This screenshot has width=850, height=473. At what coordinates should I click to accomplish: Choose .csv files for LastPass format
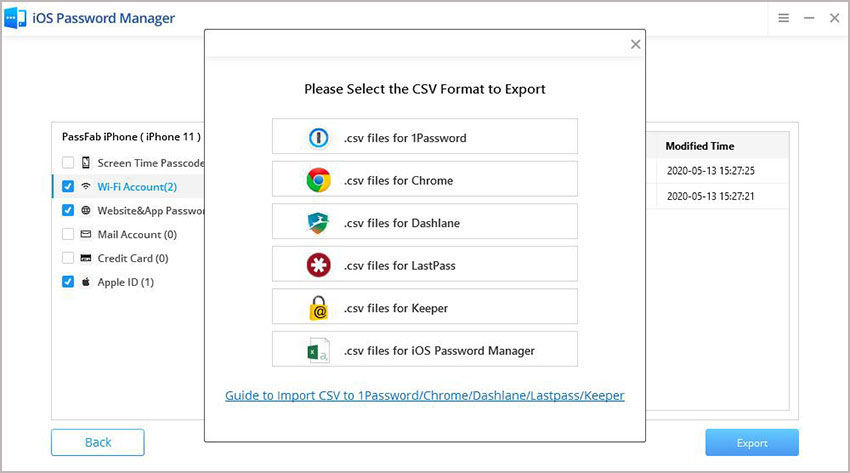click(424, 265)
